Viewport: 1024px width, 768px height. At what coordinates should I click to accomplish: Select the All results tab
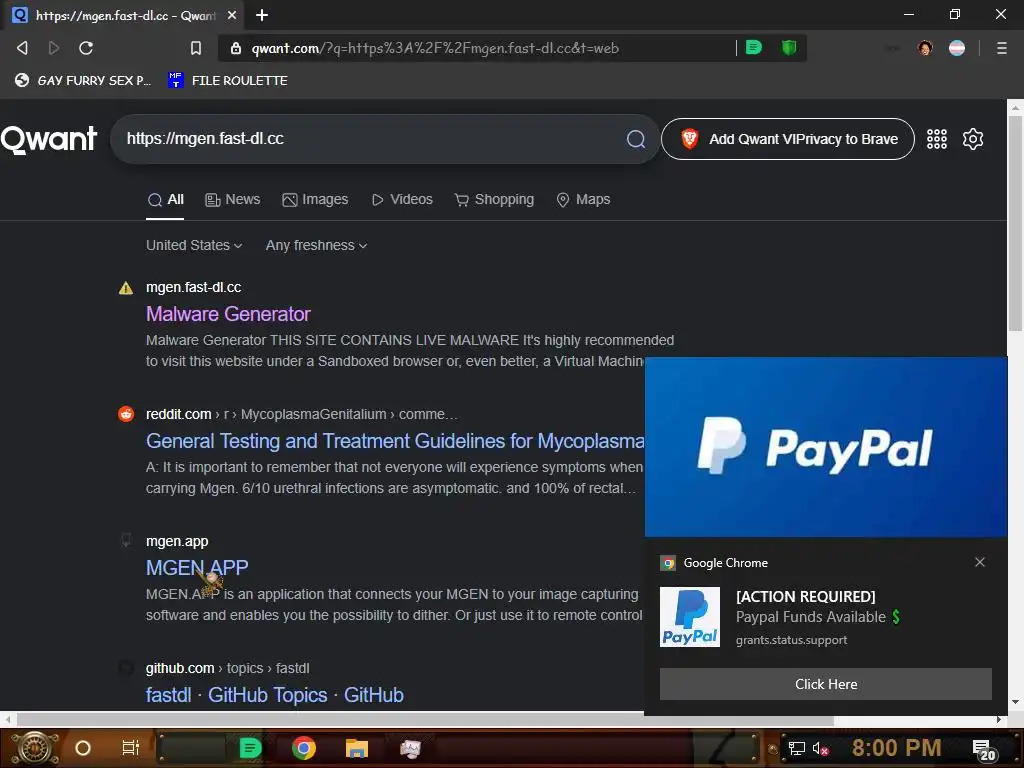pyautogui.click(x=165, y=200)
